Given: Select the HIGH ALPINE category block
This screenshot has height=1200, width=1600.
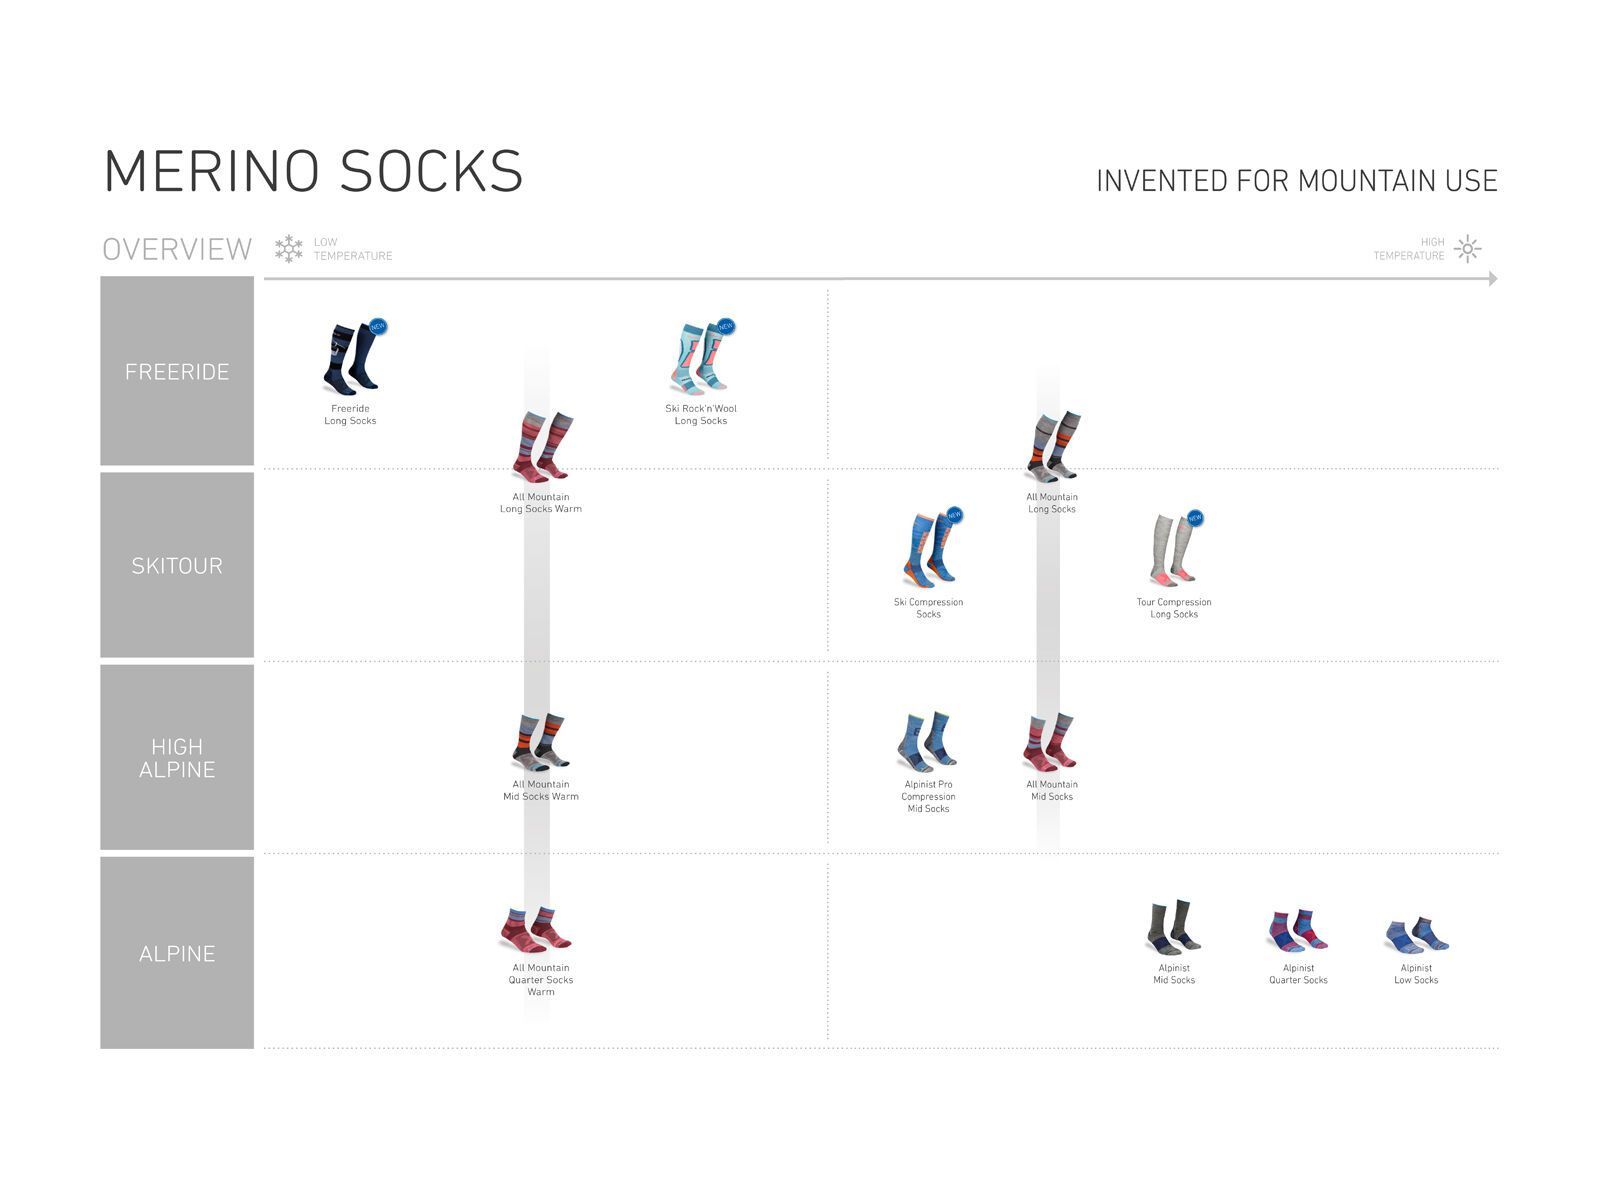Looking at the screenshot, I should pos(177,758).
